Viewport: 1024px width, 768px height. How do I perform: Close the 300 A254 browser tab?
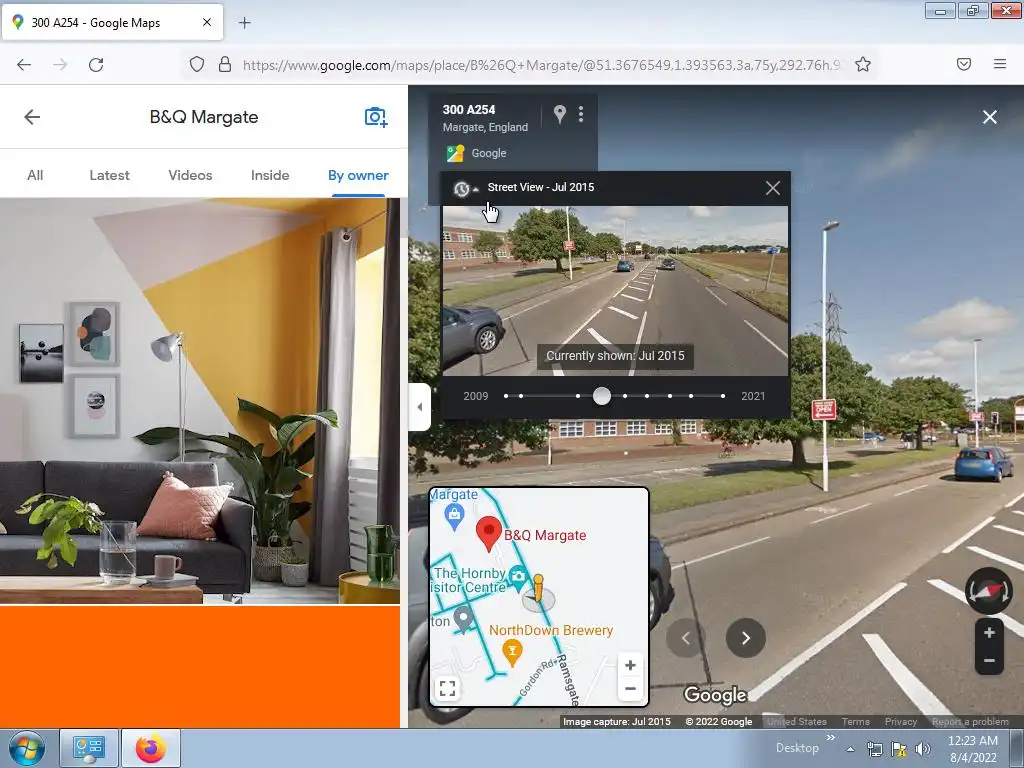tap(207, 22)
